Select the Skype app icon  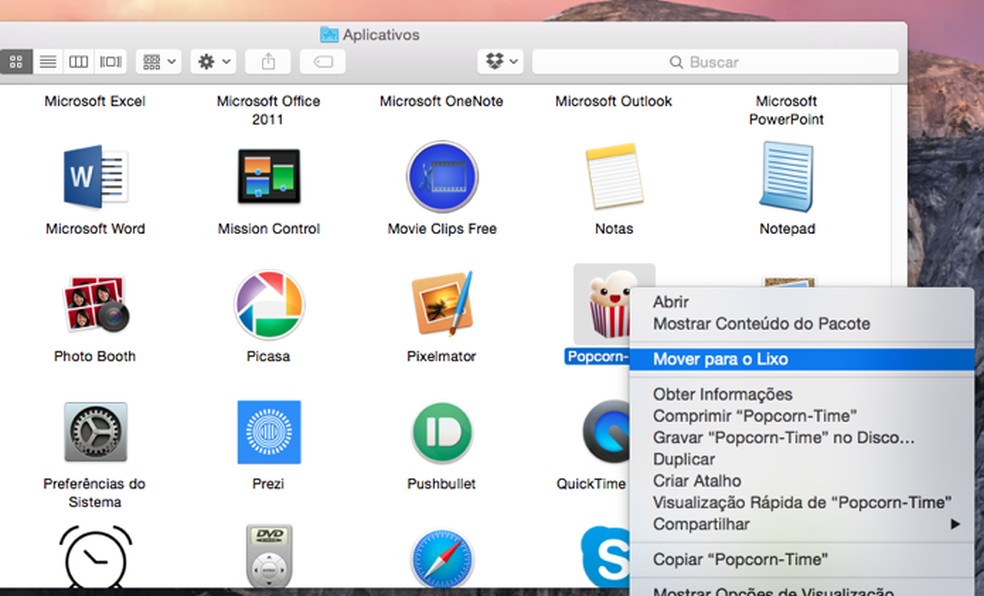[605, 557]
